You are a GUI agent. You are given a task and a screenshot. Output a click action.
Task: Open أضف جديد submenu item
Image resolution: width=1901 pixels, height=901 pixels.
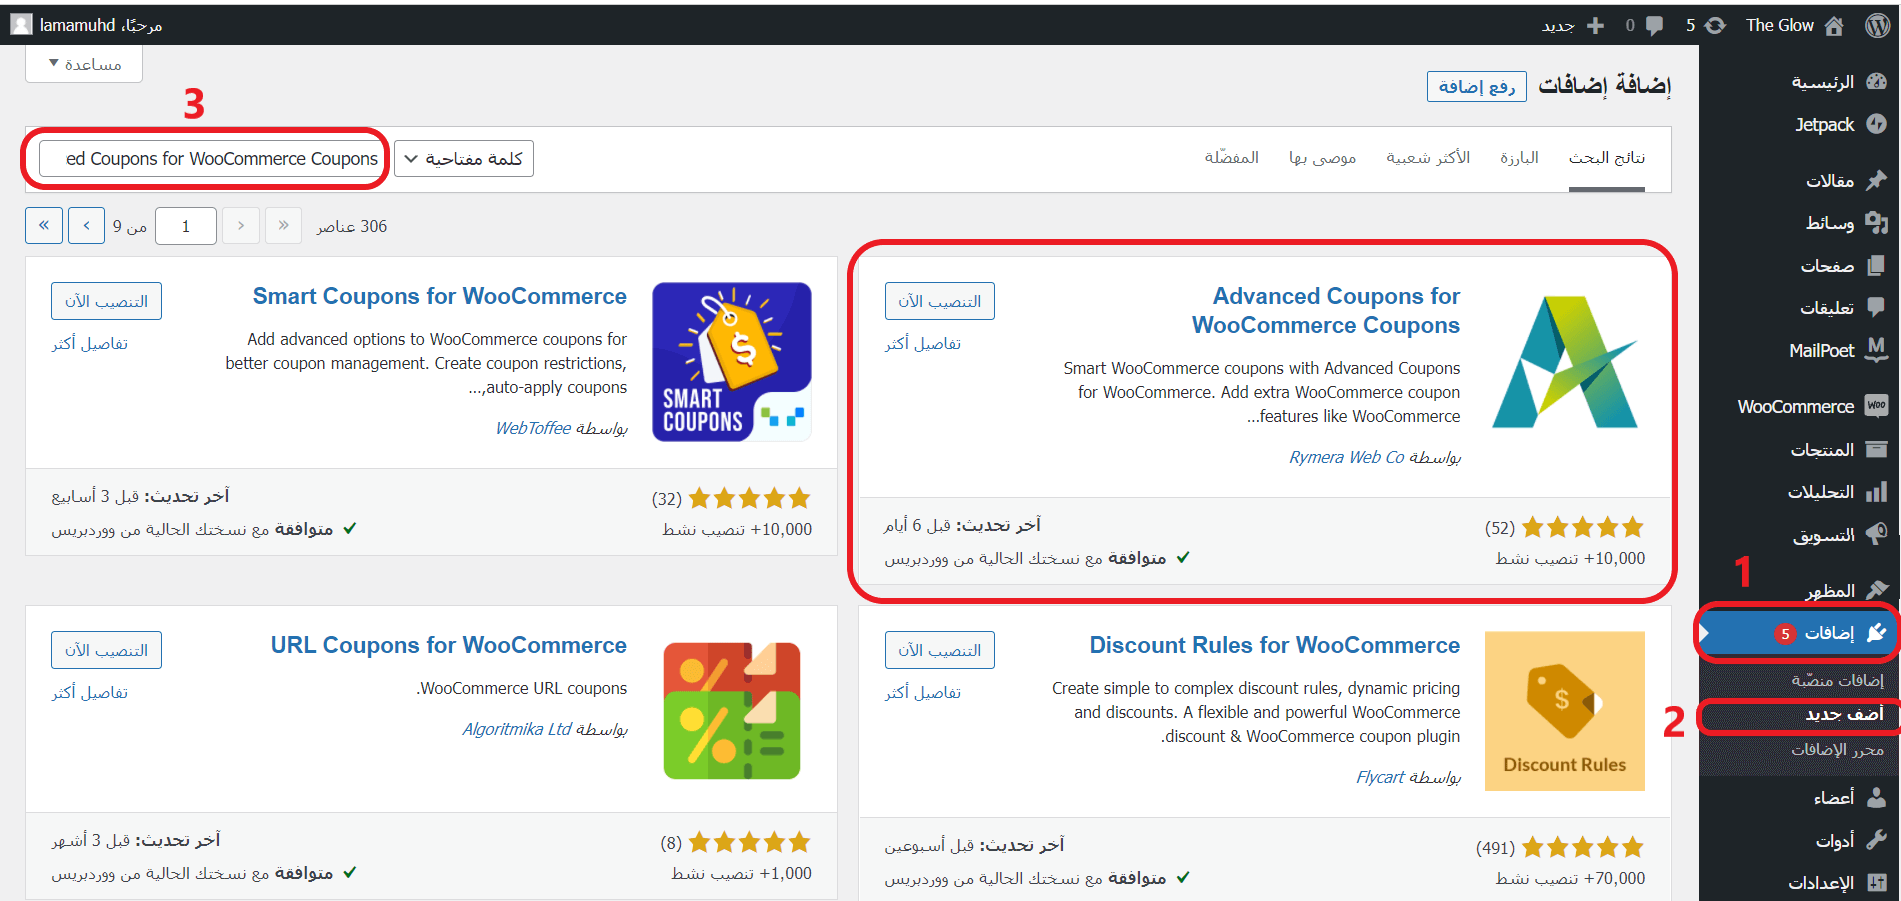click(1844, 713)
